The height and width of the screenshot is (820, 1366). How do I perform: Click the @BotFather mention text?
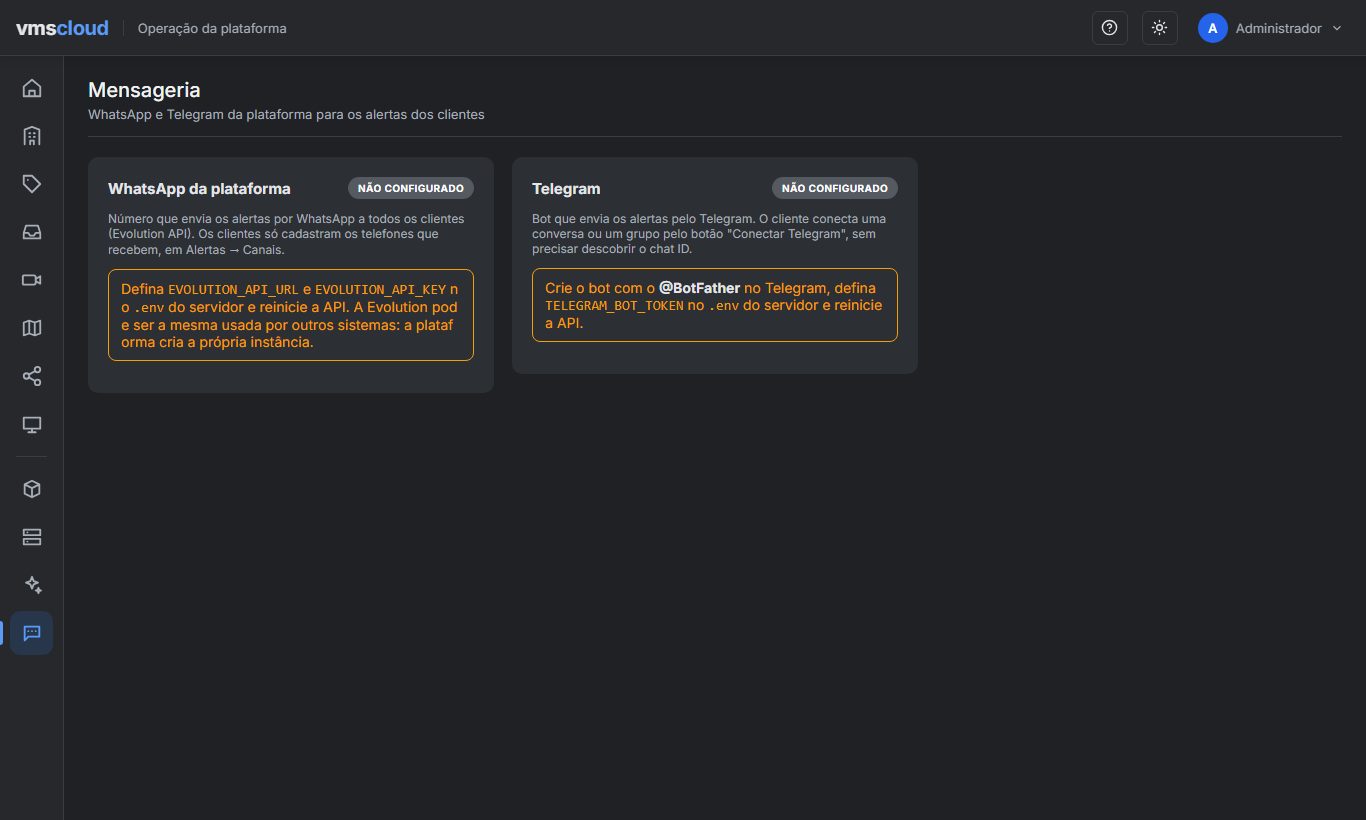699,288
